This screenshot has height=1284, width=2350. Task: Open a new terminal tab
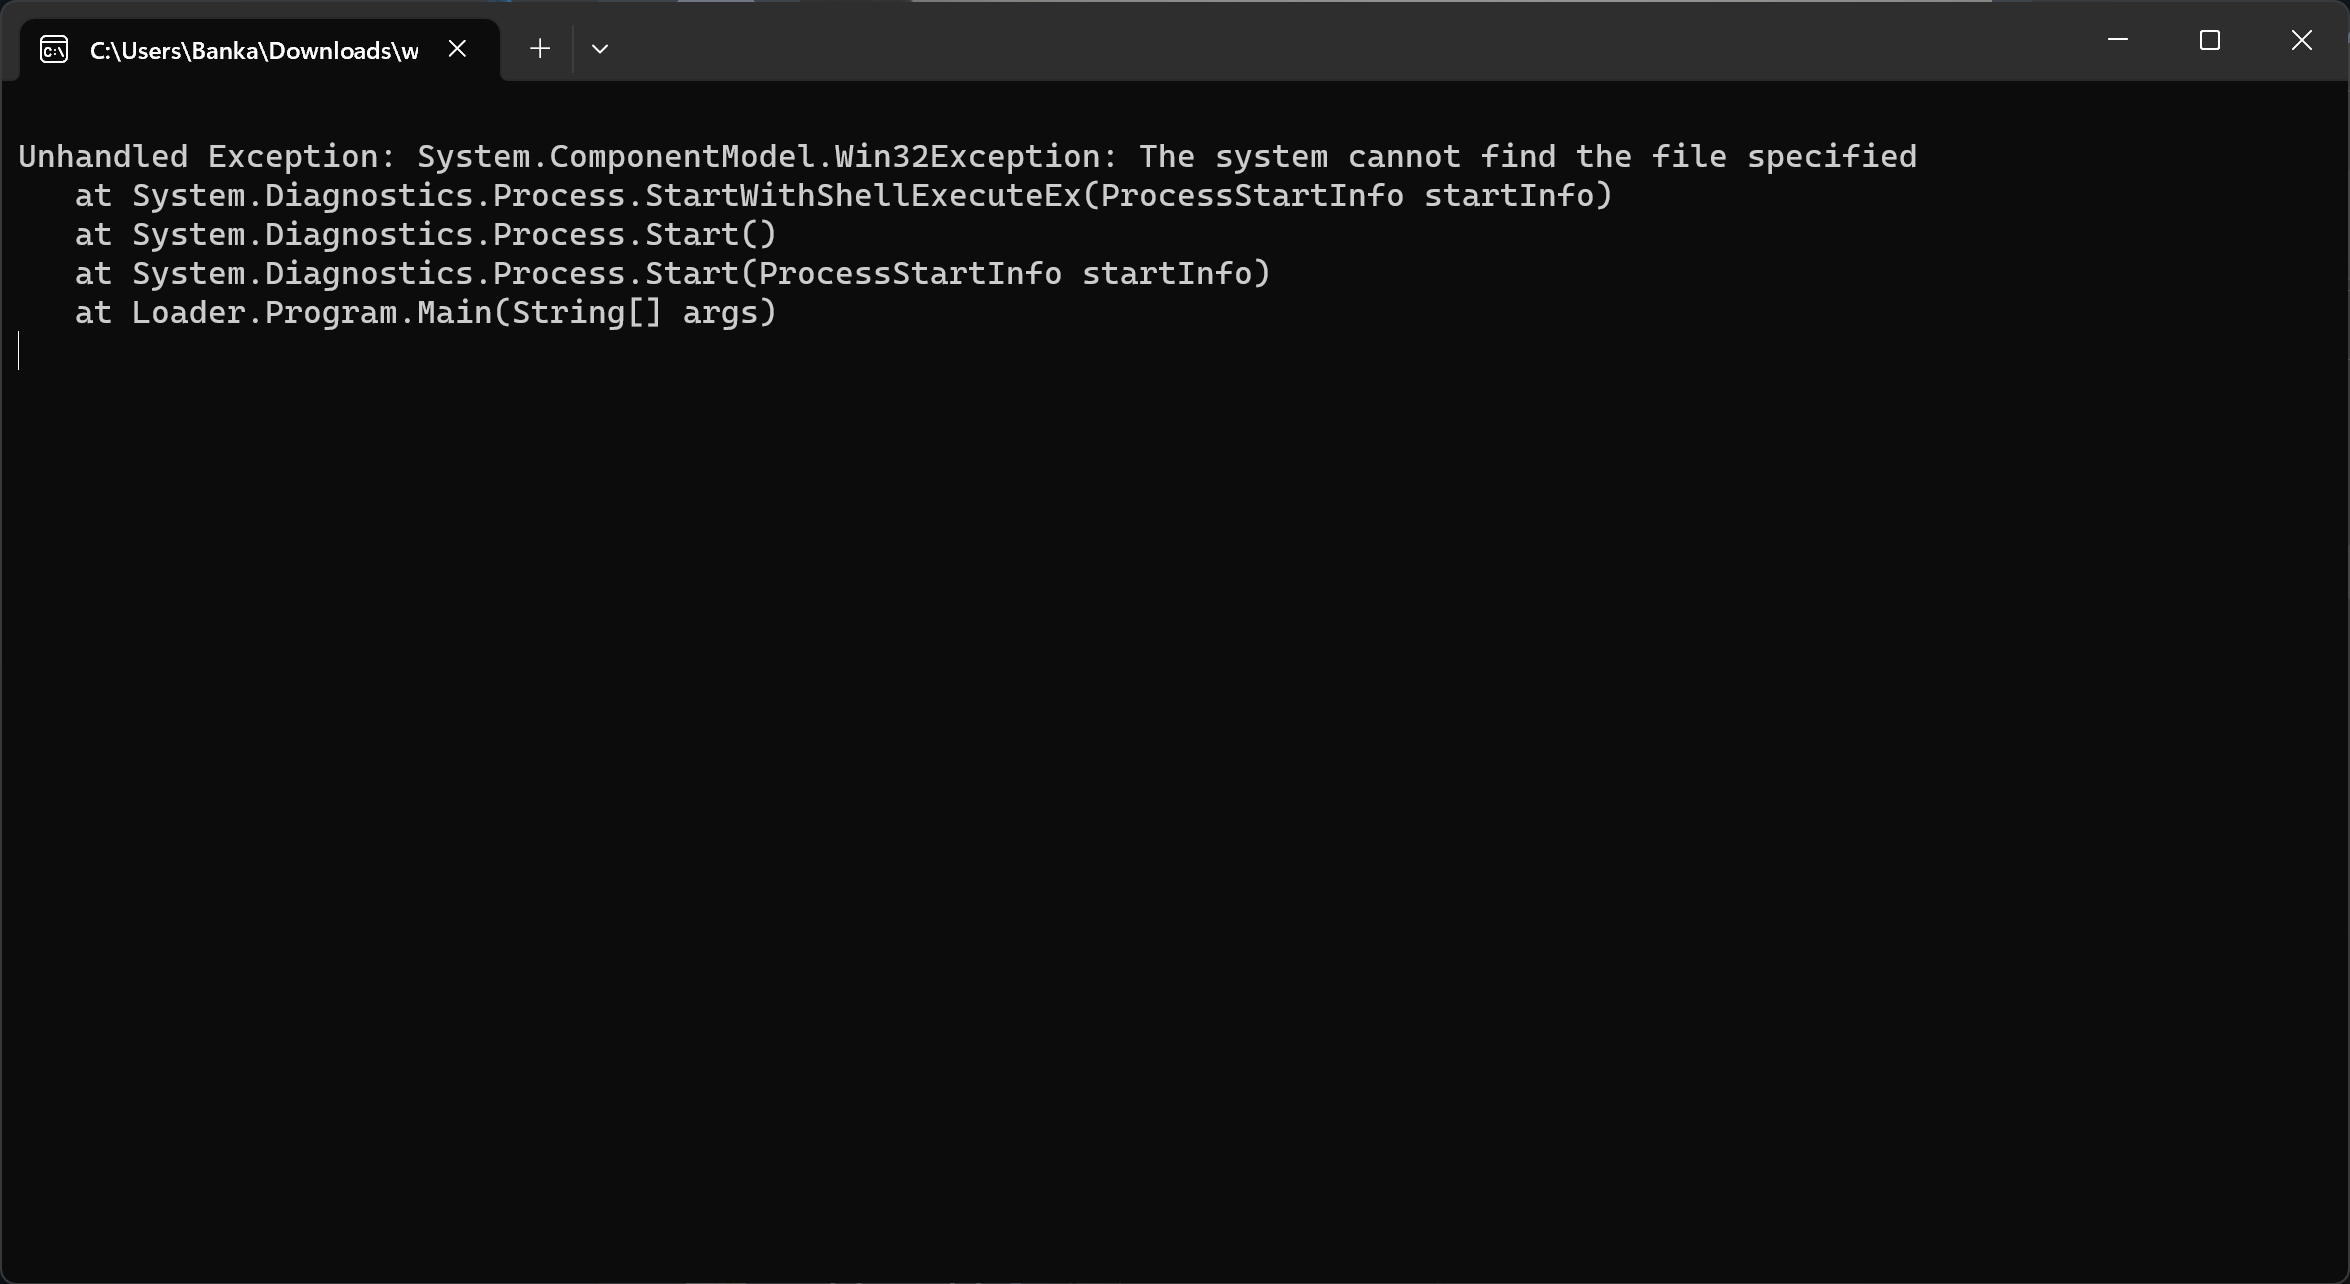(x=540, y=48)
